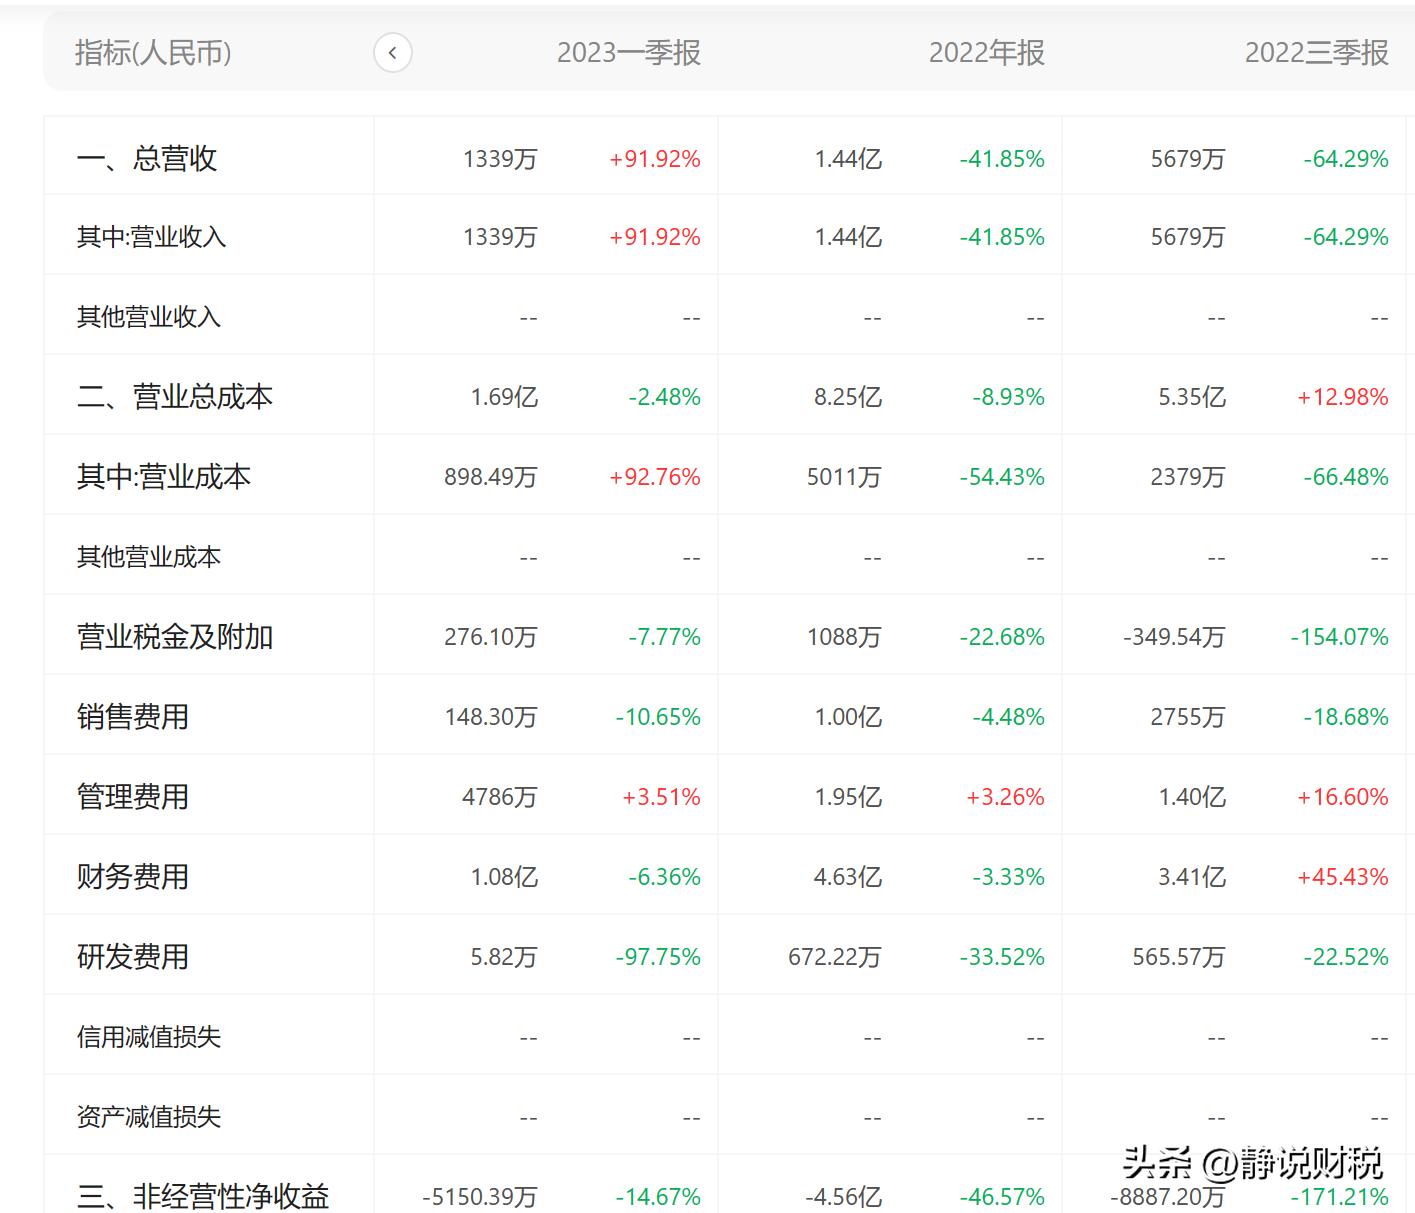The width and height of the screenshot is (1415, 1213).
Task: Click the 管理费用 row label
Action: click(130, 796)
